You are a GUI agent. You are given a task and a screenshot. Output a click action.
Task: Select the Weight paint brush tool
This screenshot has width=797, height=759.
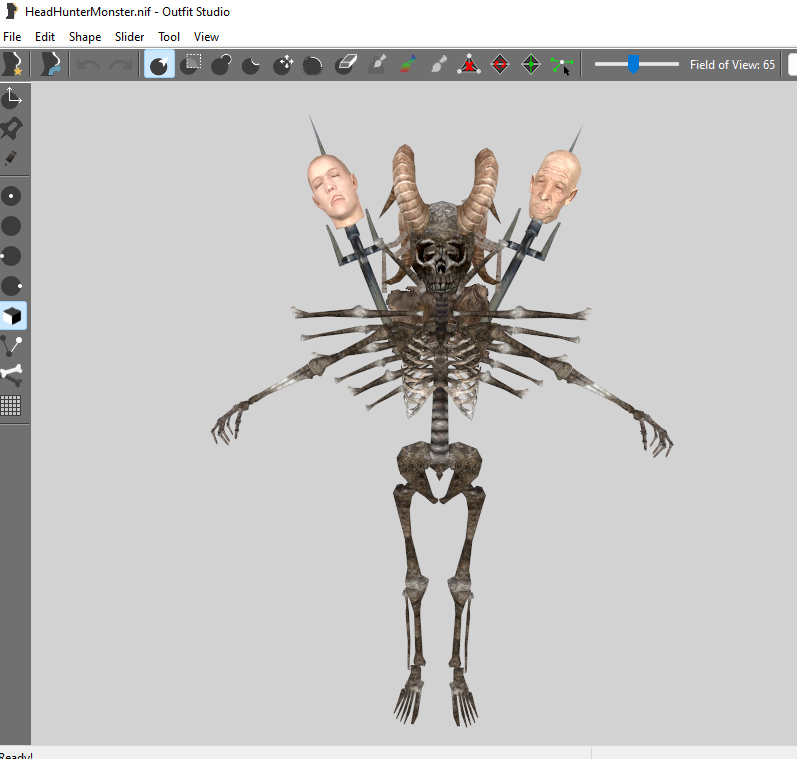click(377, 65)
